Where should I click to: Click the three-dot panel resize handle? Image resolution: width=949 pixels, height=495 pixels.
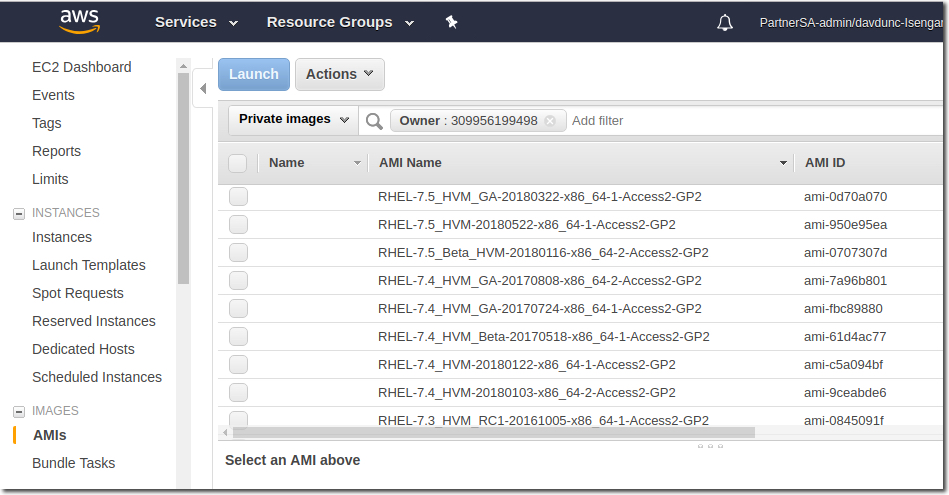coord(711,446)
